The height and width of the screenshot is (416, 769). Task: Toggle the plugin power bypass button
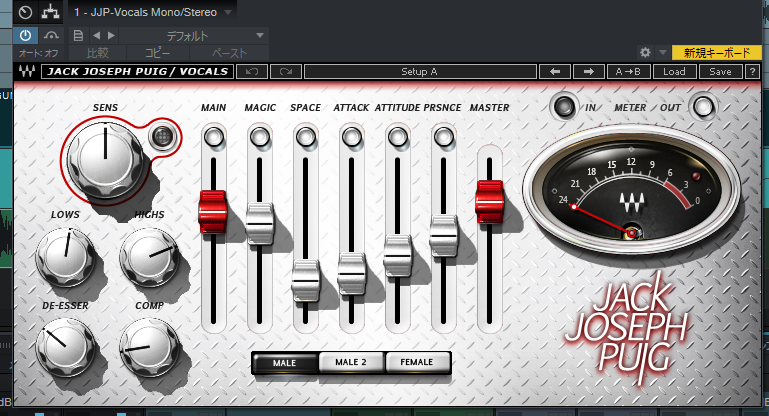(x=25, y=36)
